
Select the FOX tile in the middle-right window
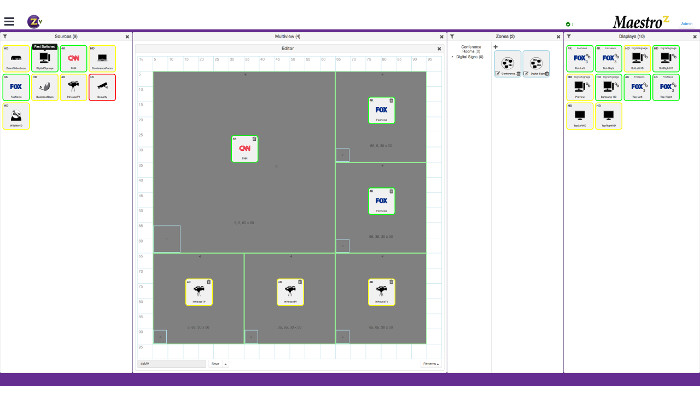(x=381, y=201)
